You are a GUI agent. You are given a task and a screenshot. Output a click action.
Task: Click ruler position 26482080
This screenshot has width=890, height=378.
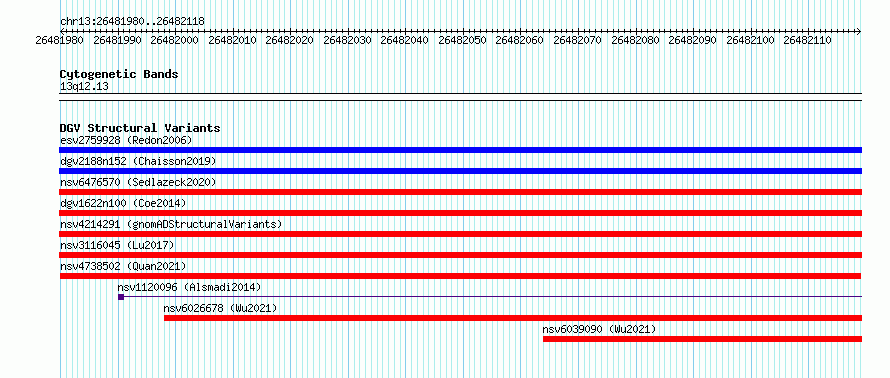pyautogui.click(x=635, y=41)
